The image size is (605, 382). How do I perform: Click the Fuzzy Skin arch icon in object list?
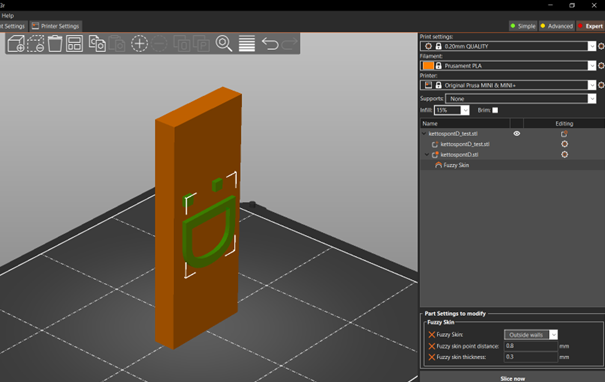(x=438, y=165)
